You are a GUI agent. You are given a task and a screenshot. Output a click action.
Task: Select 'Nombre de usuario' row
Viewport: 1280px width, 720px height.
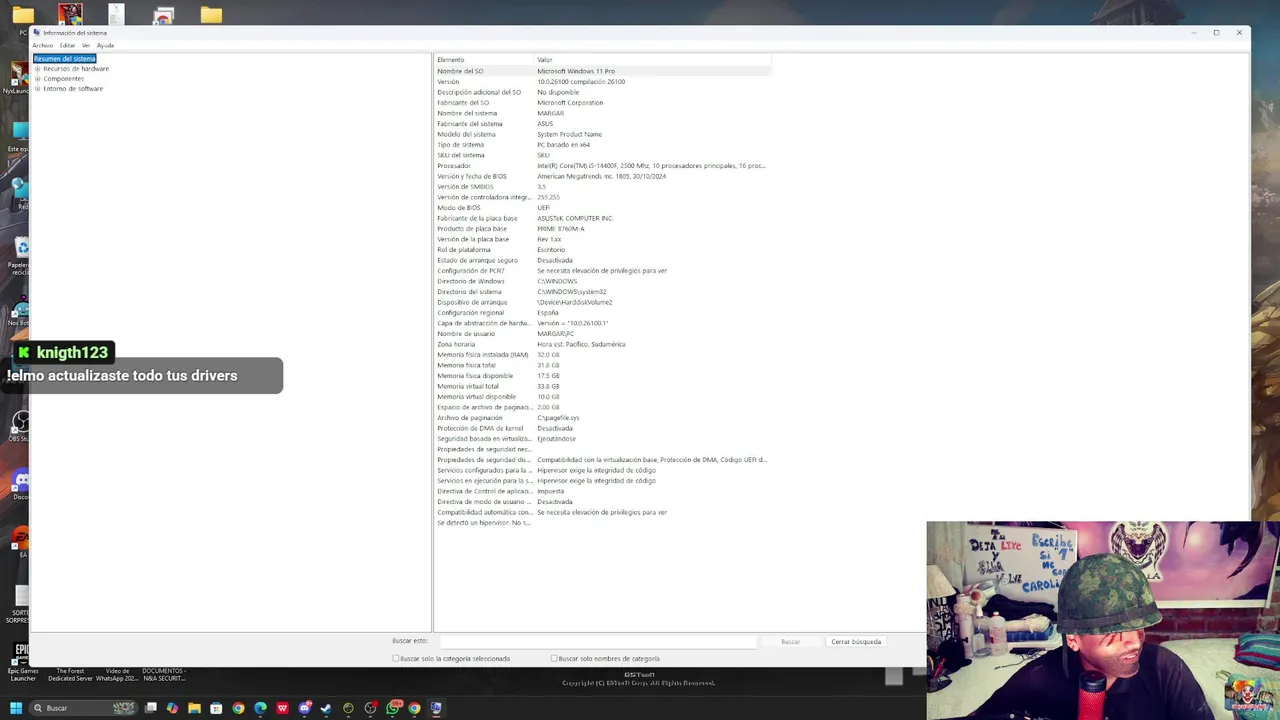click(602, 334)
